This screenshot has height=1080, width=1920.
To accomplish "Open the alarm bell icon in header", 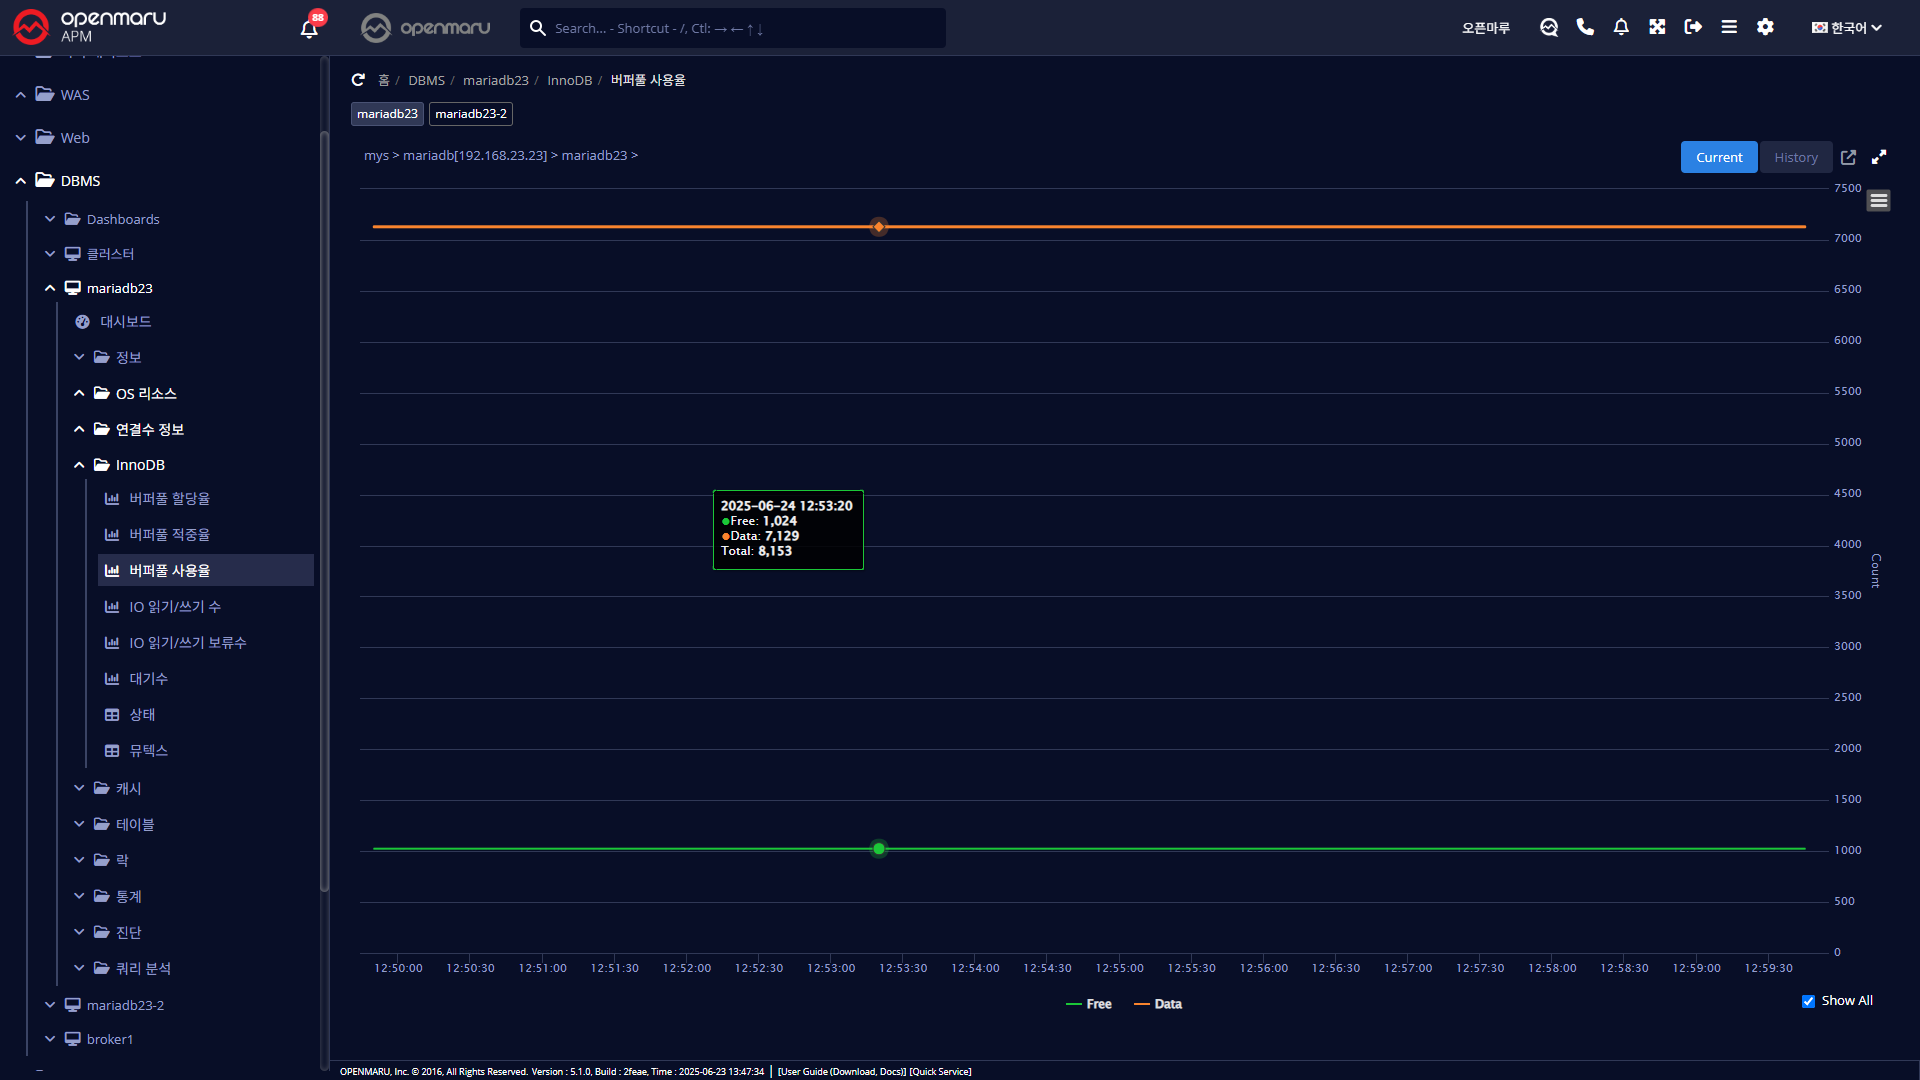I will 1621,27.
